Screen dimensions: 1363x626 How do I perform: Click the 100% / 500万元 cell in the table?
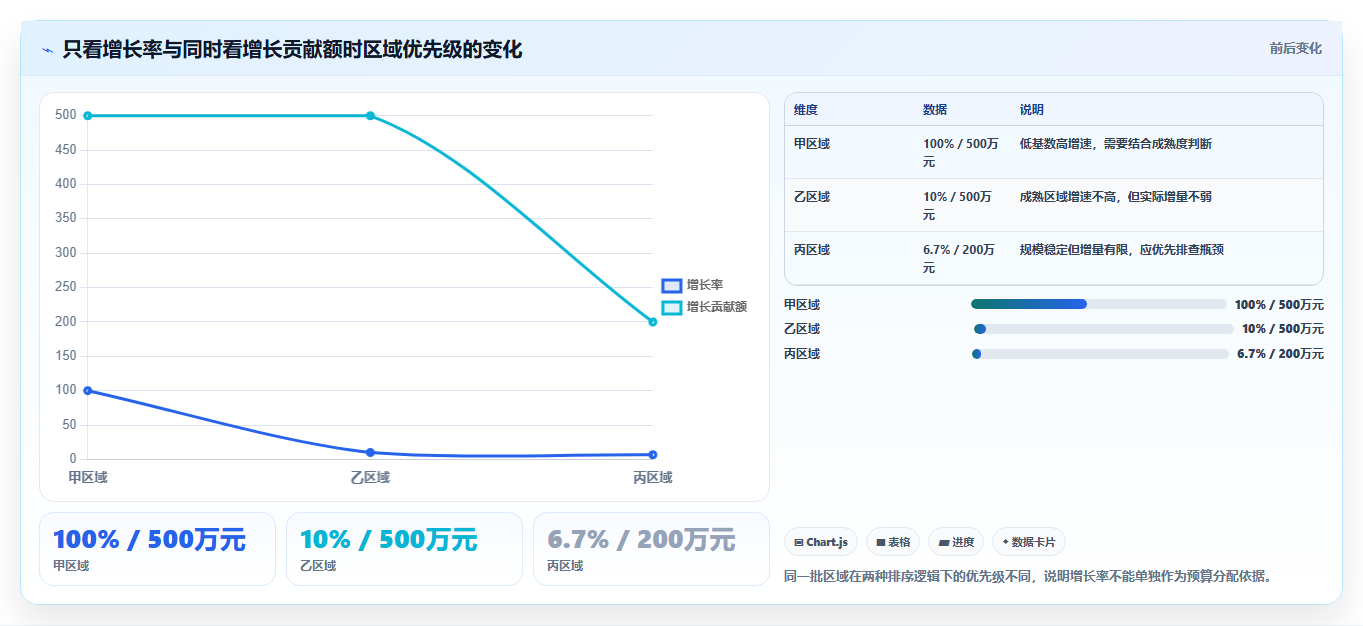(961, 152)
